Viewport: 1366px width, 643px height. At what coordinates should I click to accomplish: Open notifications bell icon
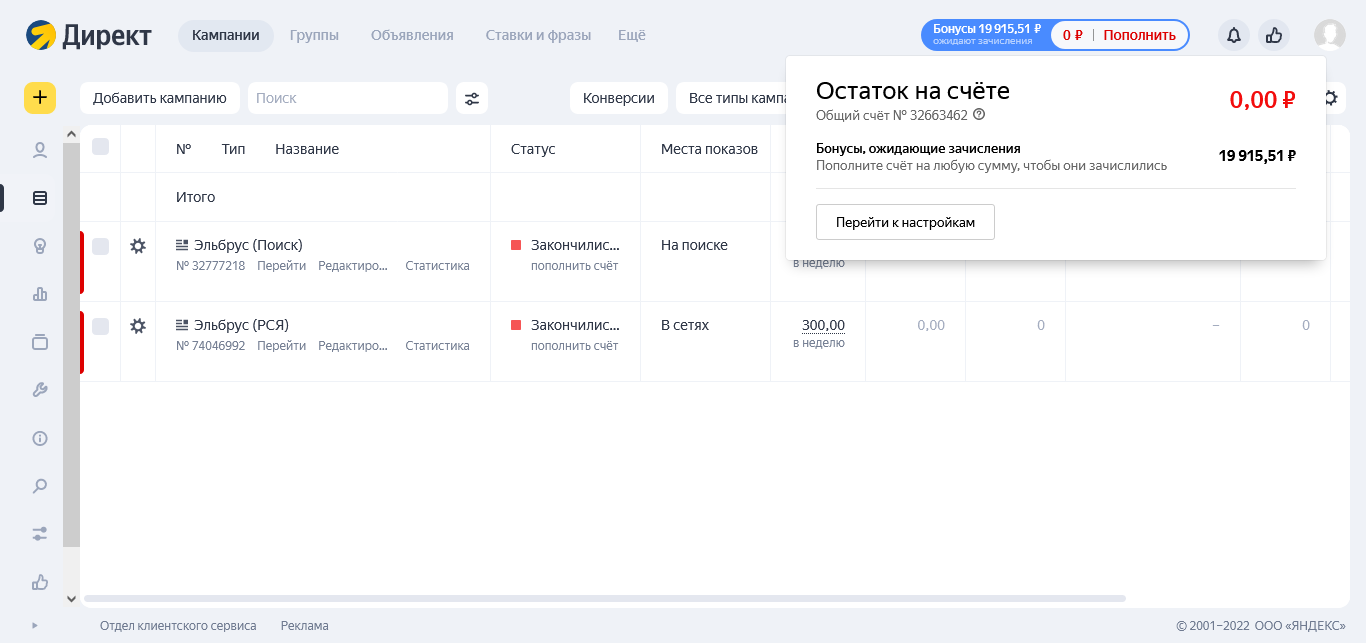point(1234,35)
